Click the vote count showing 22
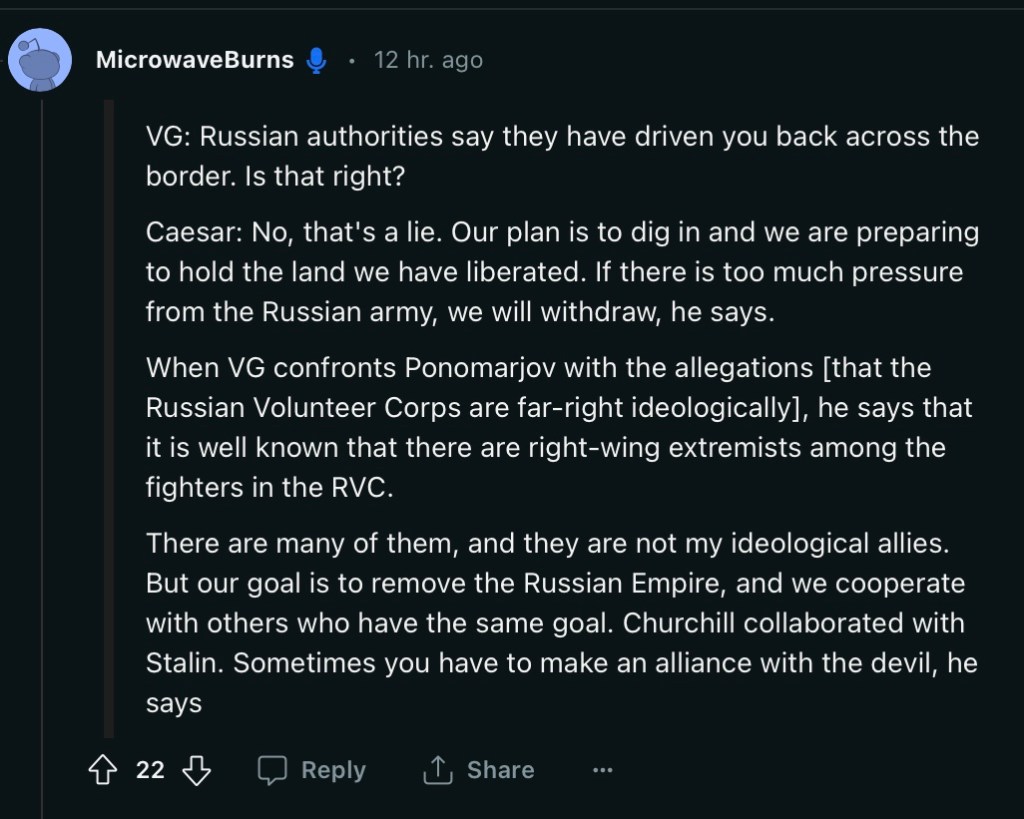 150,770
